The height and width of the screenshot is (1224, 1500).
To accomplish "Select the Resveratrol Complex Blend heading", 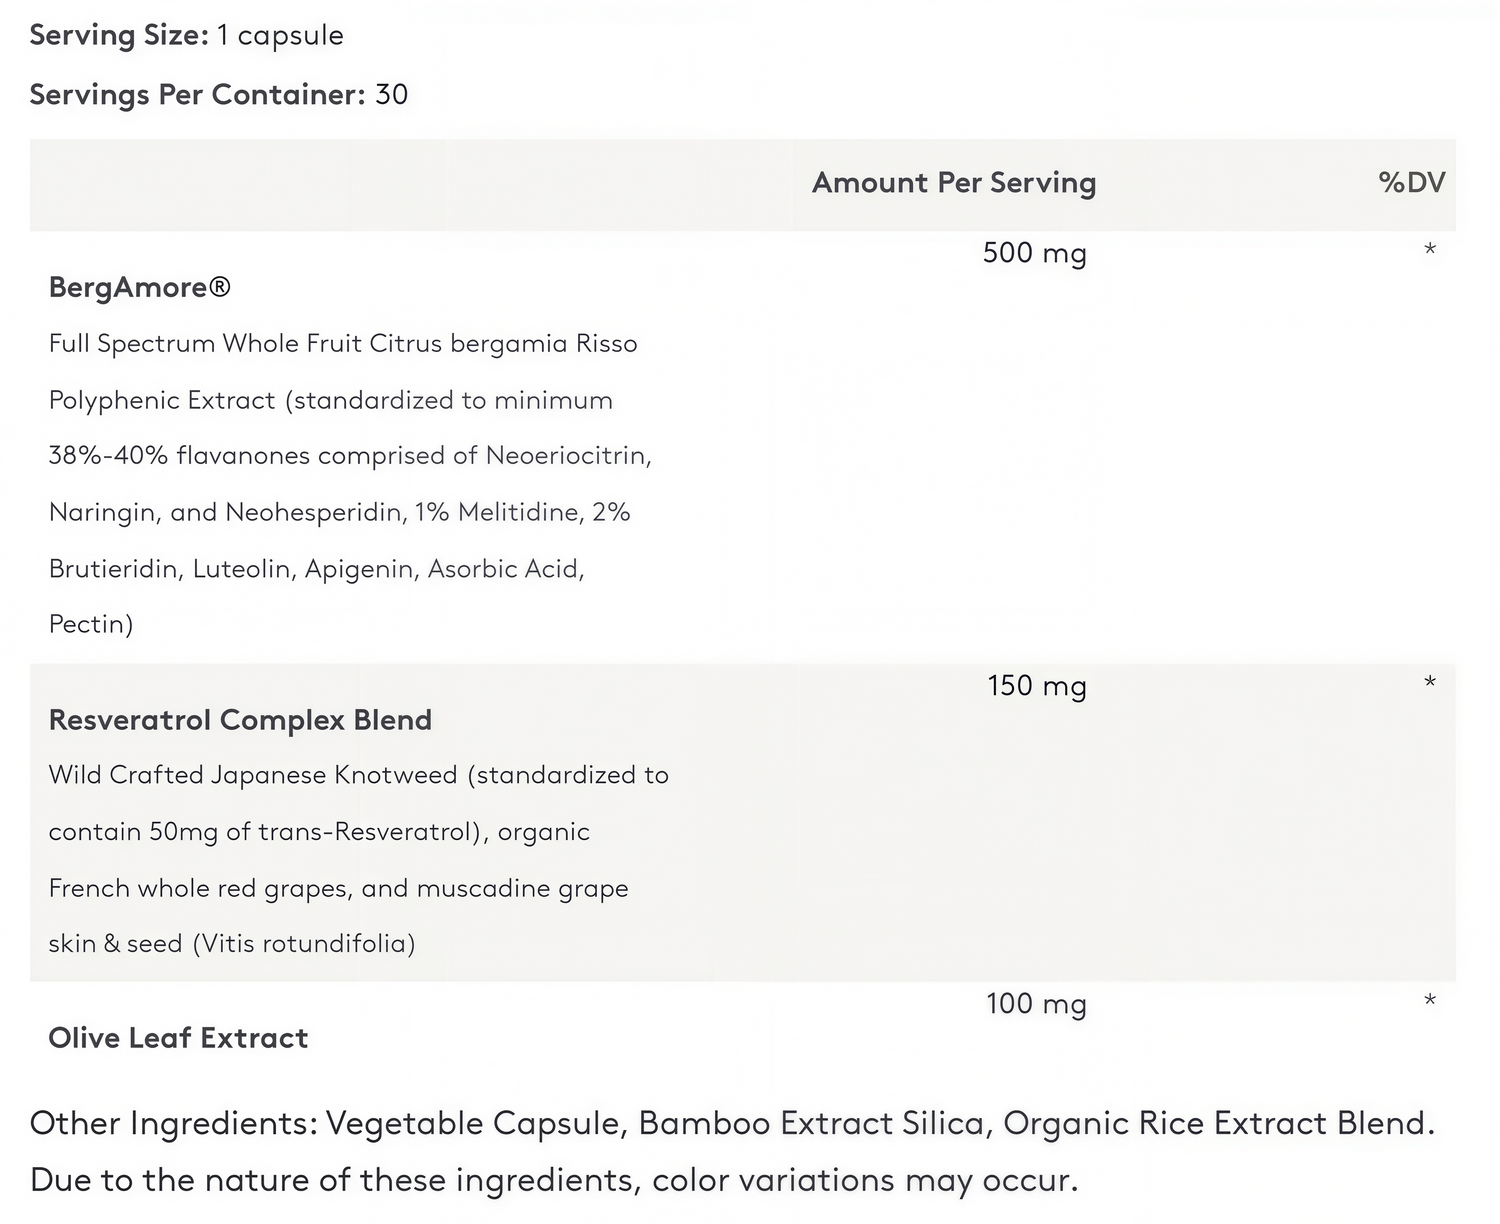I will (240, 720).
